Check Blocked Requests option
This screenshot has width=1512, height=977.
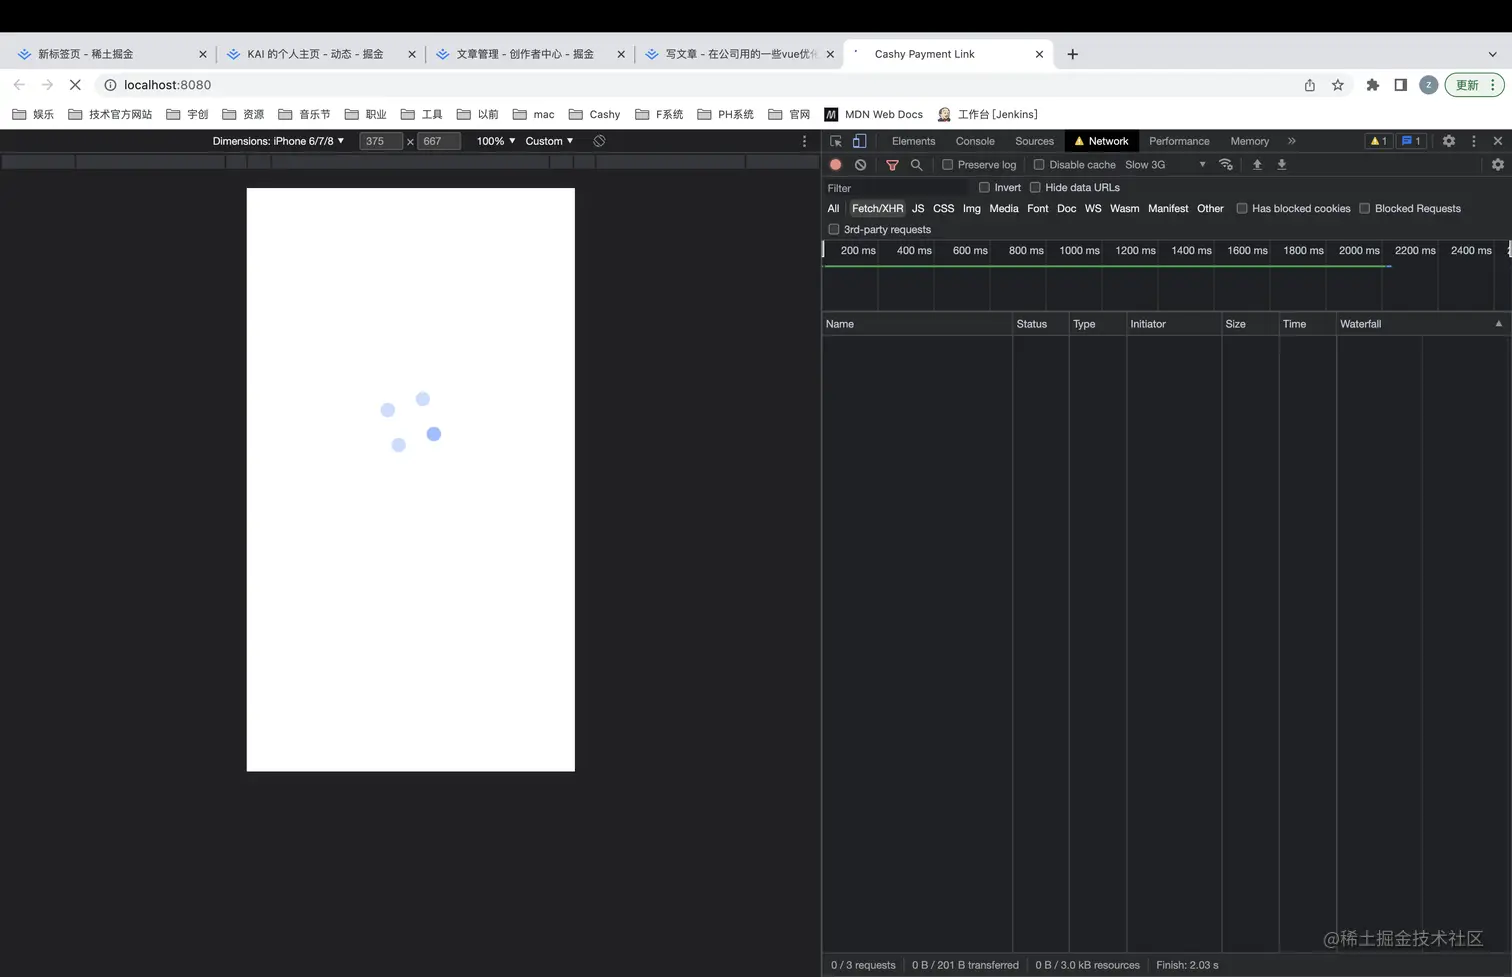pyautogui.click(x=1364, y=208)
